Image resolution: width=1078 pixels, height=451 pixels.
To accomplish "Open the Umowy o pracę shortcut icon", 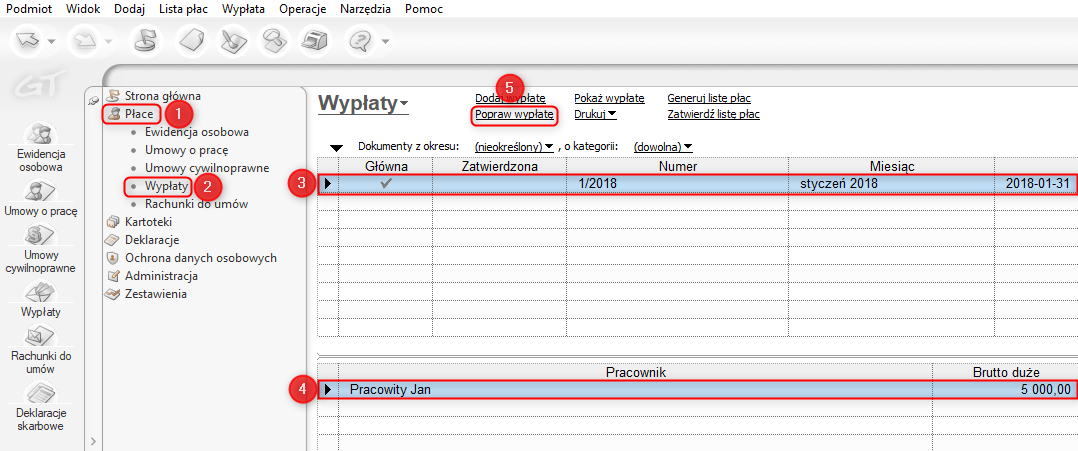I will [x=39, y=192].
